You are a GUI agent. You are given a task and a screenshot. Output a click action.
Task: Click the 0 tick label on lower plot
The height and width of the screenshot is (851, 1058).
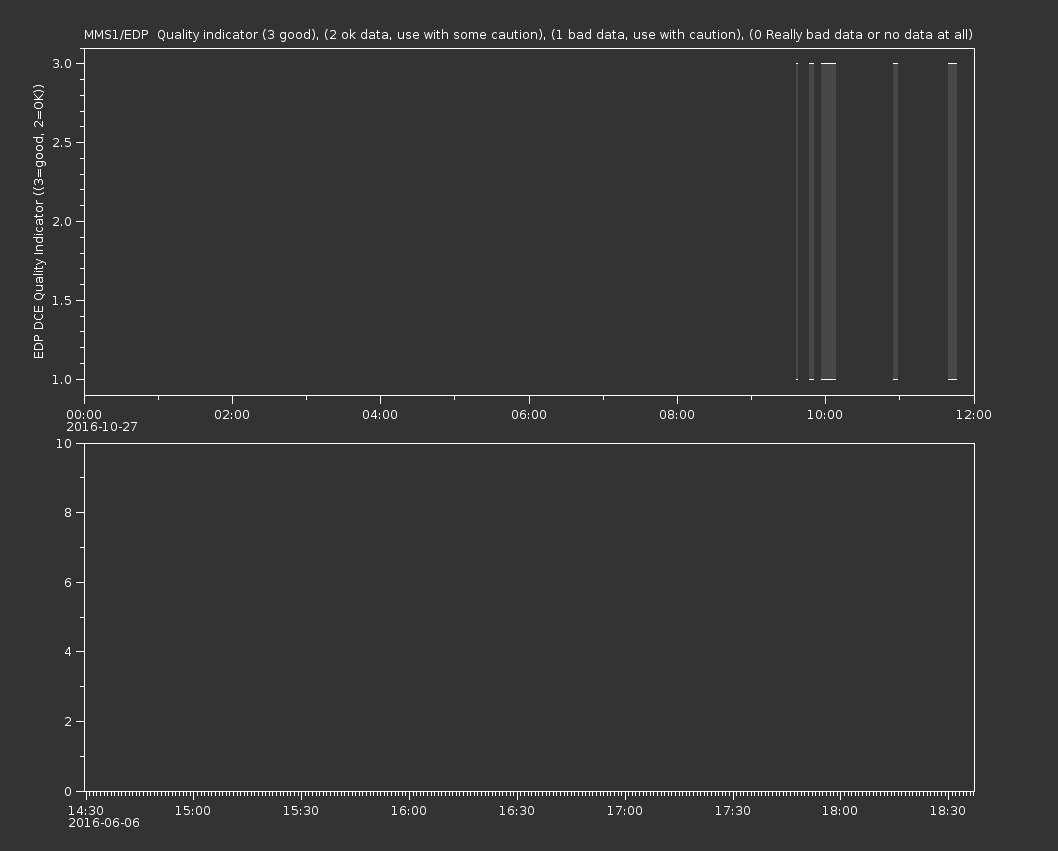coord(68,791)
